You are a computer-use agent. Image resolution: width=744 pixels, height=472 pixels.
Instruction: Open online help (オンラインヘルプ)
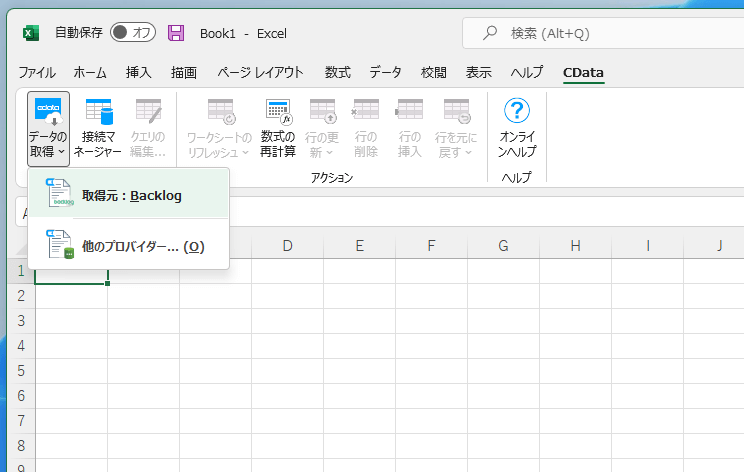point(517,128)
